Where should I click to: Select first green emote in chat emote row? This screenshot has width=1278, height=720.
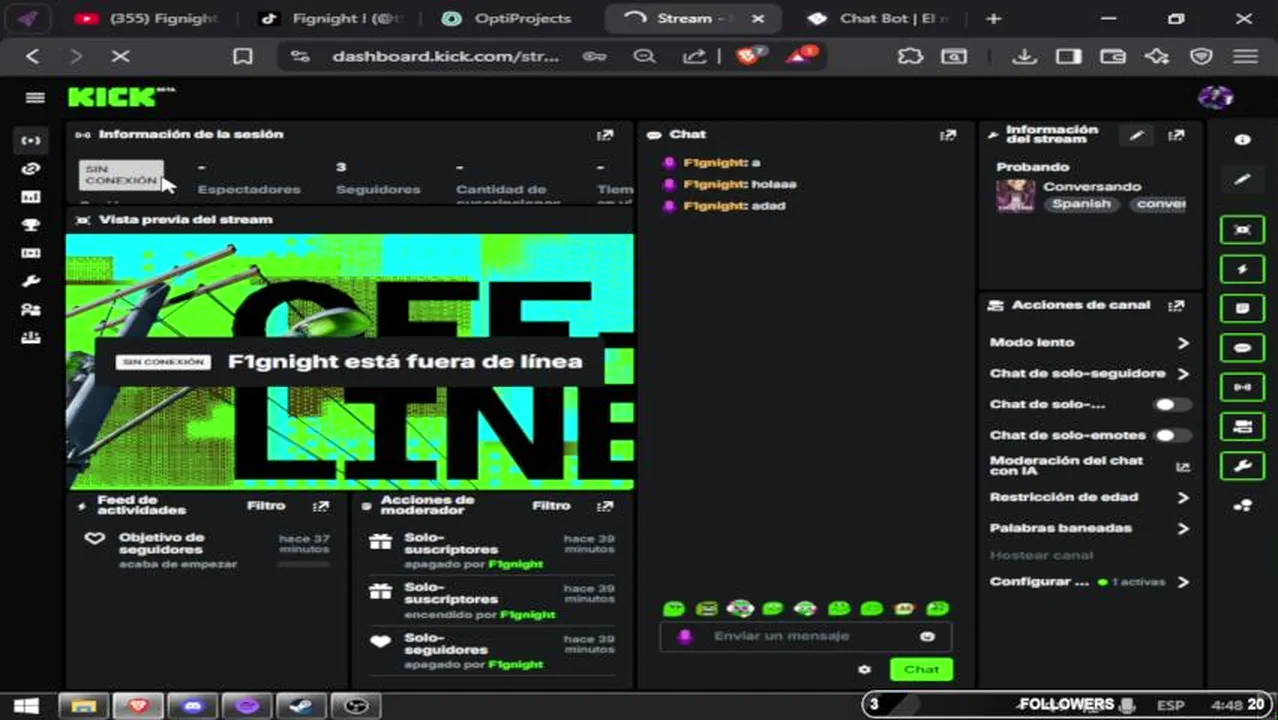[674, 608]
